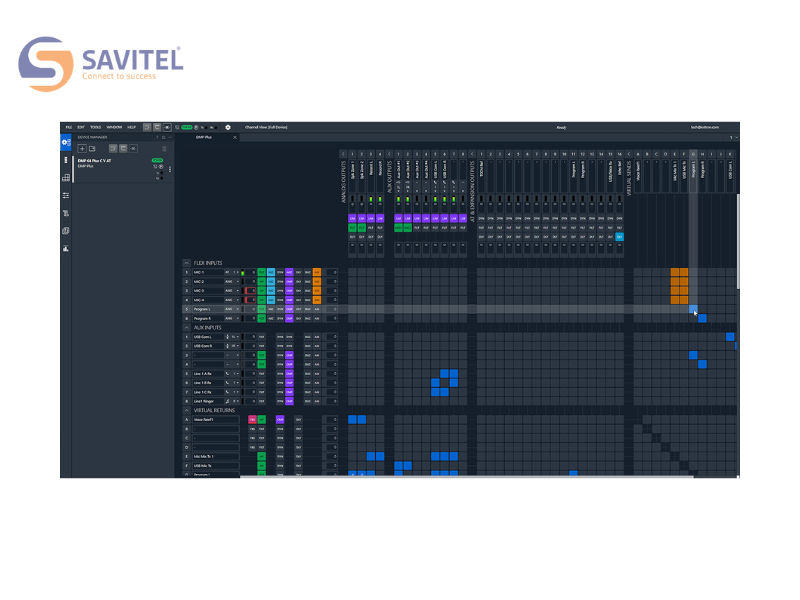Viewport: 800px width, 600px height.
Task: Click the horizontal scrollbar at bottom
Action: click(x=466, y=477)
